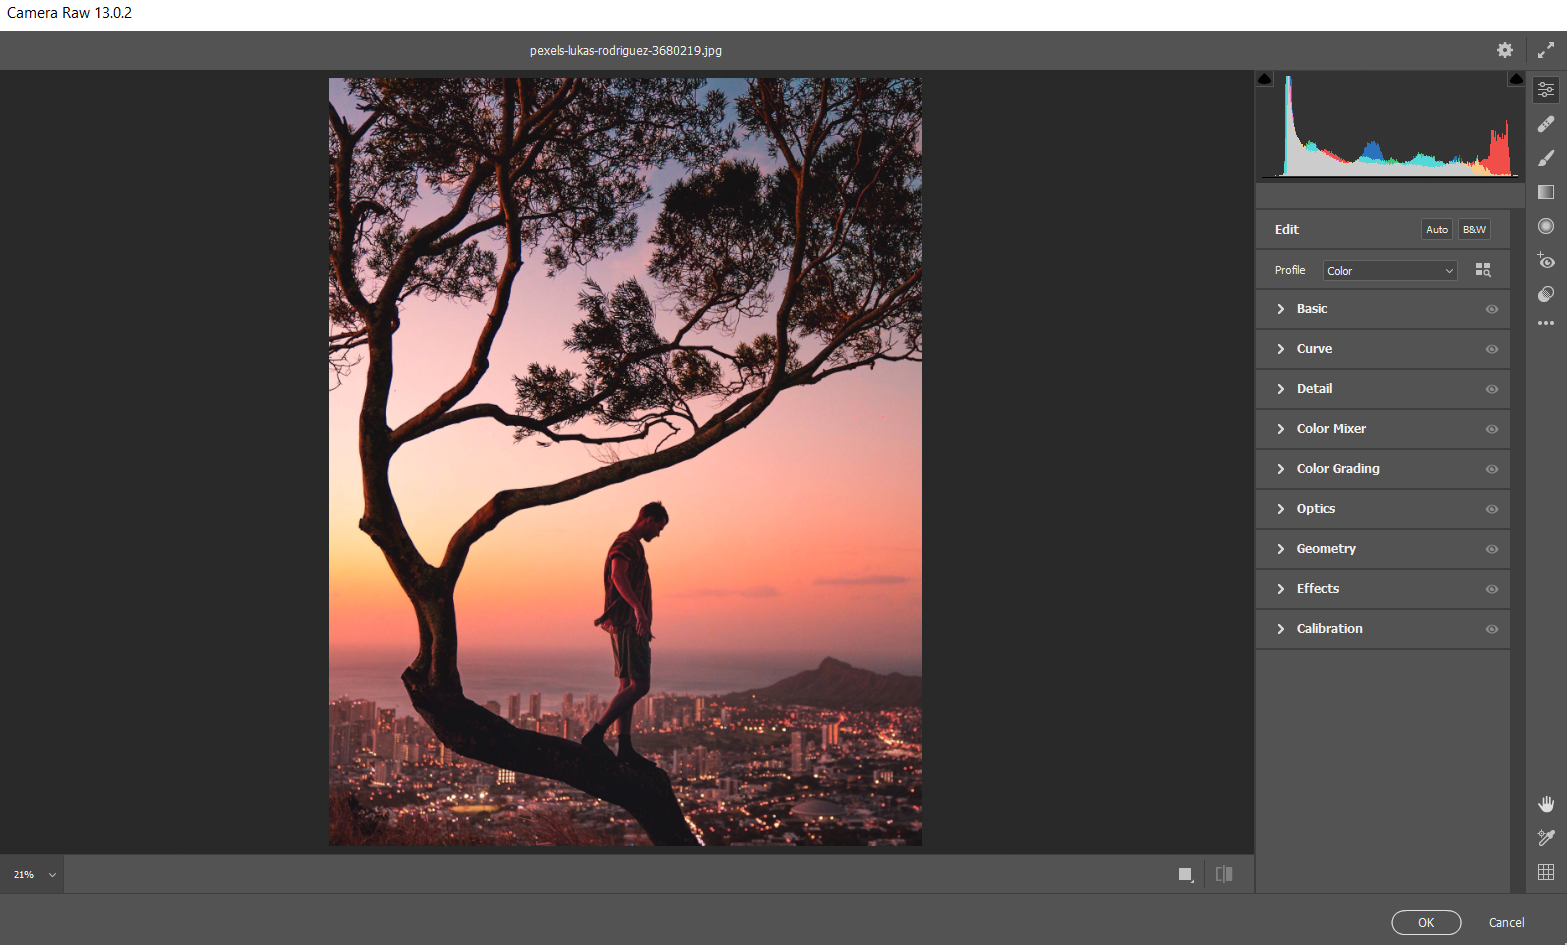
Task: Open Camera Raw preferences gear
Action: pyautogui.click(x=1504, y=50)
